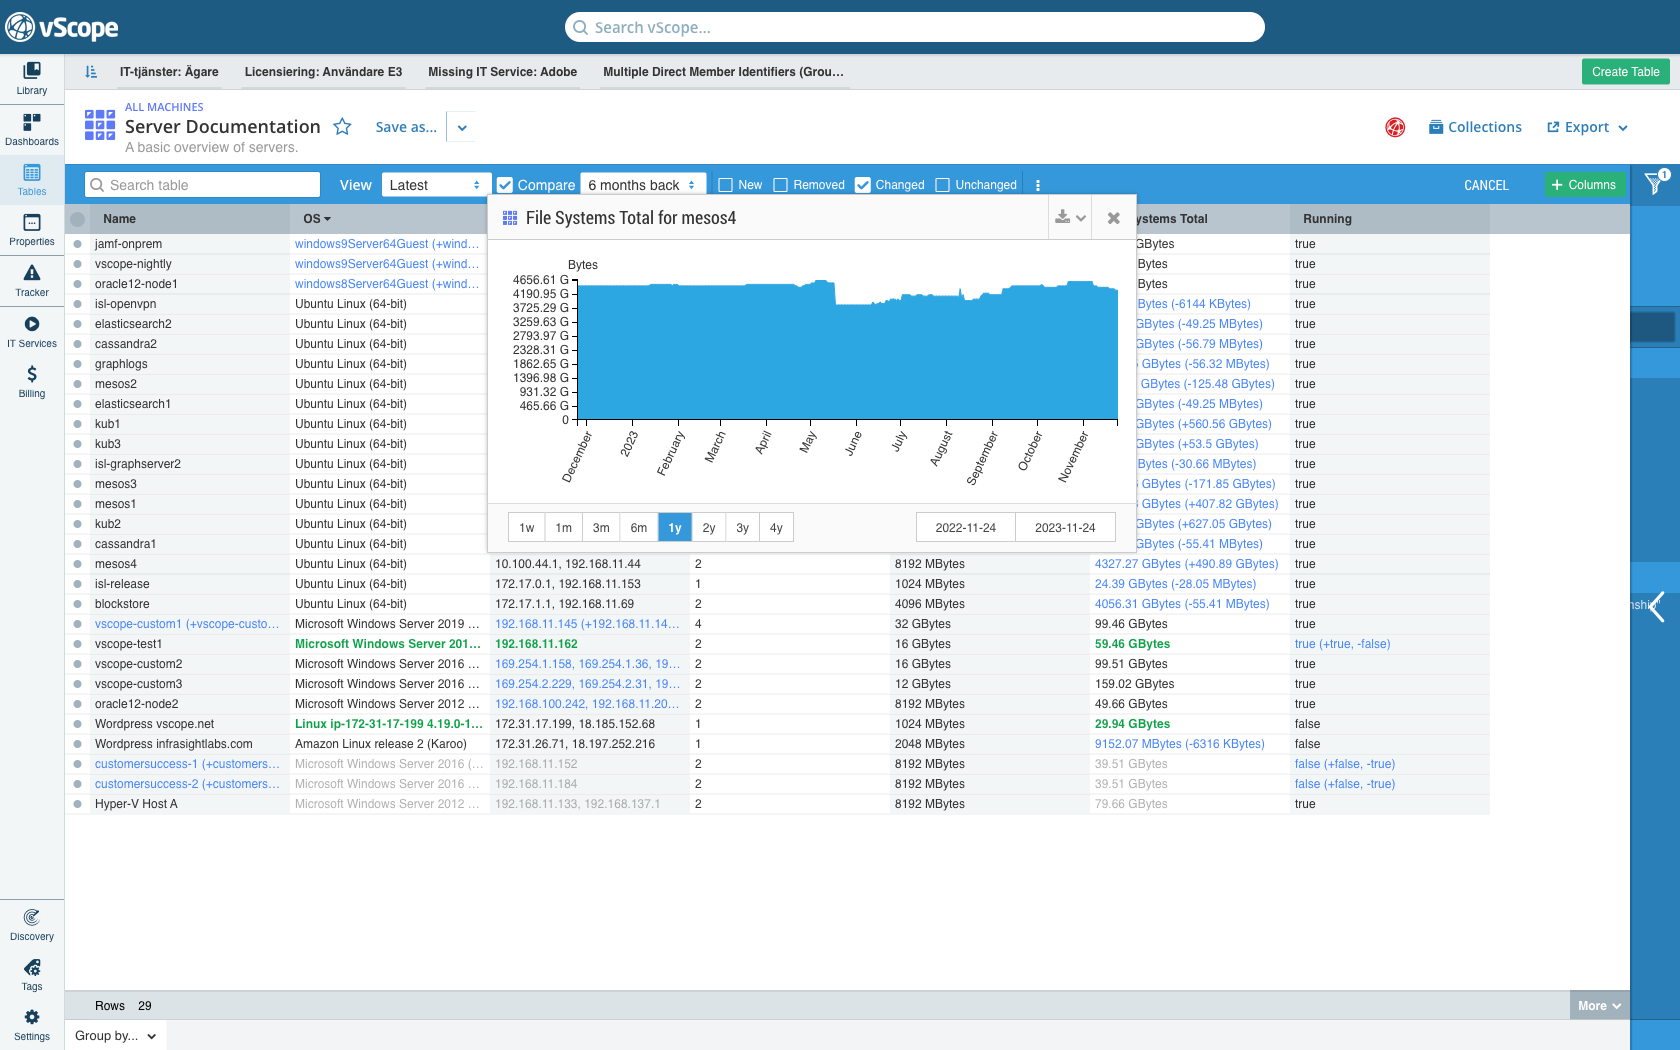Open the Missing IT Service: Adobe tab
Screen dimensions: 1680x1050
click(x=503, y=72)
